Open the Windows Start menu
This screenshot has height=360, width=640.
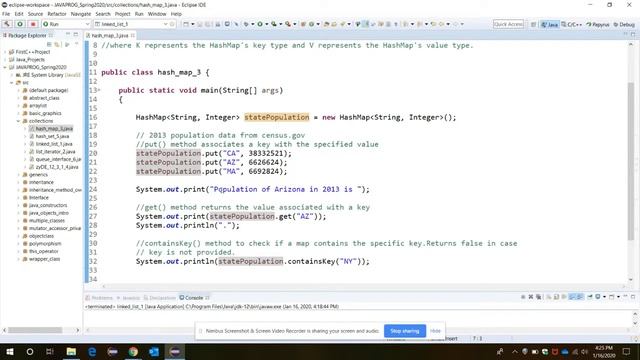click(9, 351)
